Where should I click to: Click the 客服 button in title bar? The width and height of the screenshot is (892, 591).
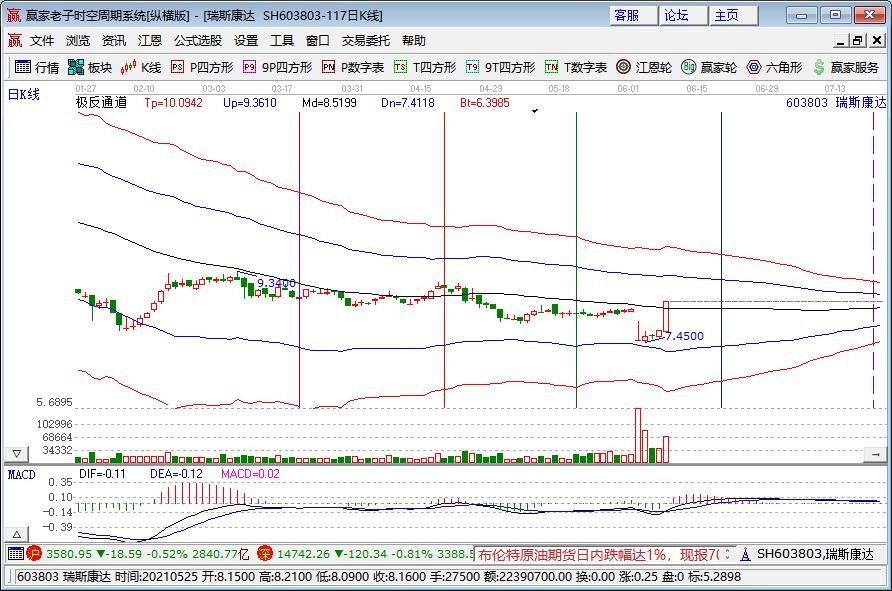(x=633, y=15)
